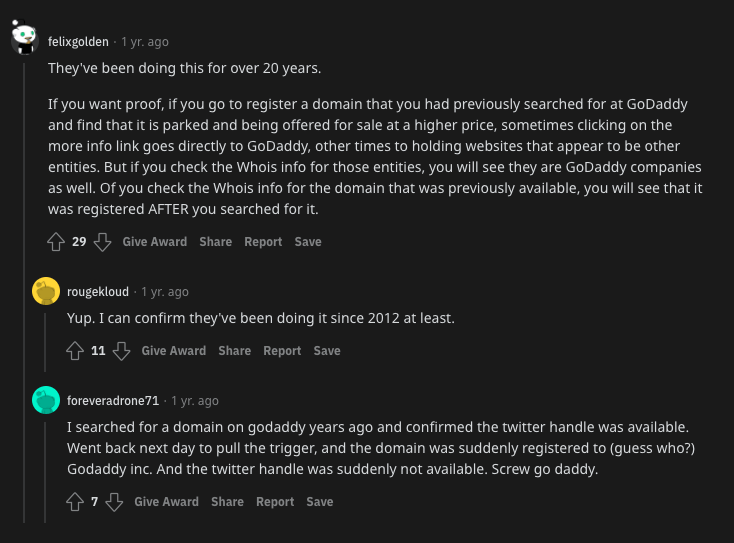Collapse felixgolden's comment thread line

24,293
